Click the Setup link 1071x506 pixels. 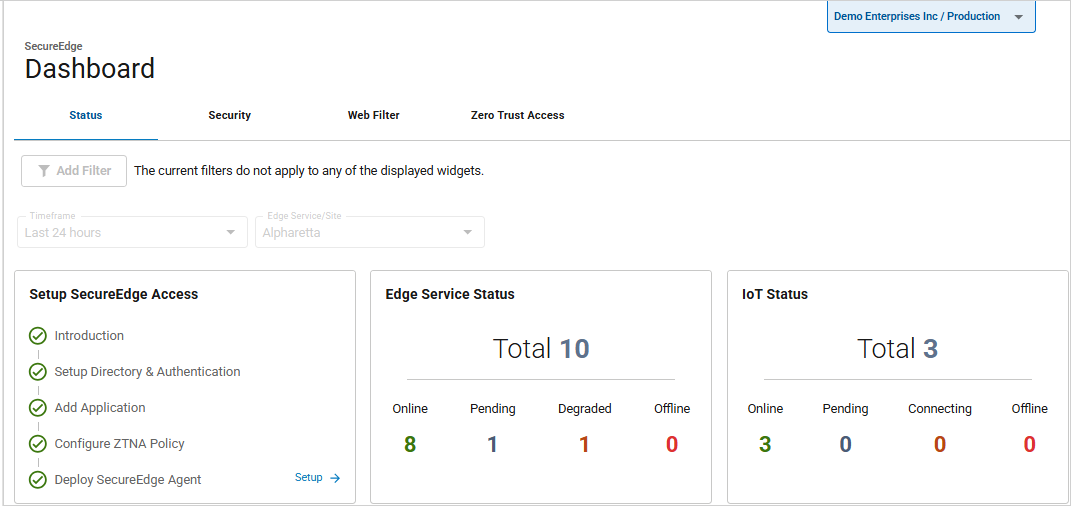pyautogui.click(x=309, y=478)
